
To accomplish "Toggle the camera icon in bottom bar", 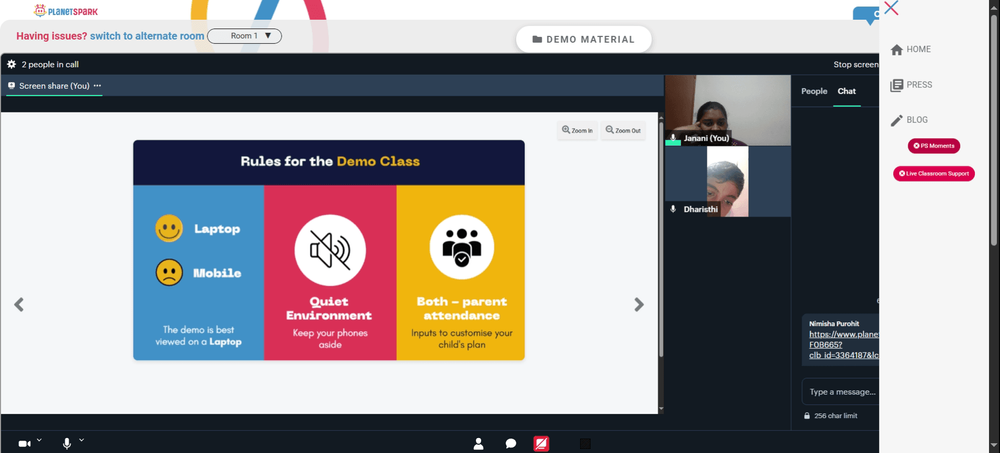I will pyautogui.click(x=24, y=443).
